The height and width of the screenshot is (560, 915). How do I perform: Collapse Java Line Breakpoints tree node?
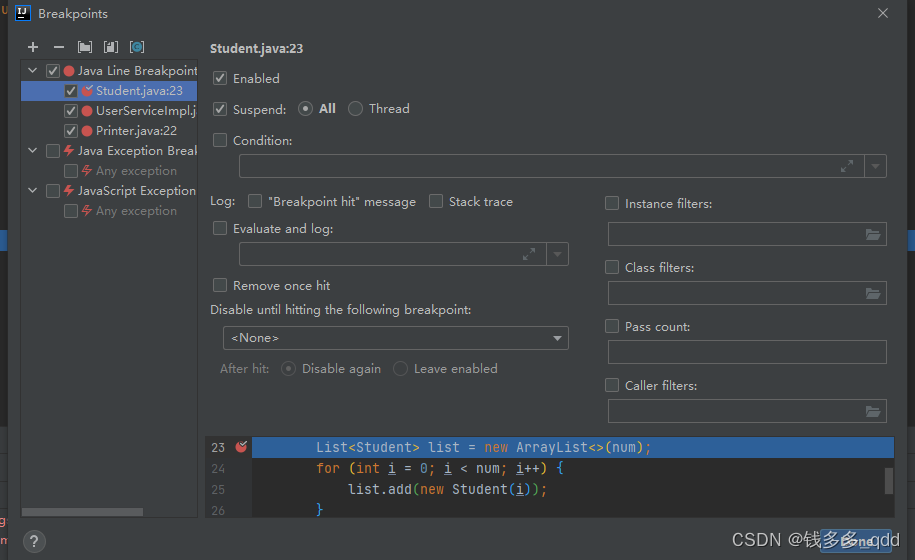33,71
